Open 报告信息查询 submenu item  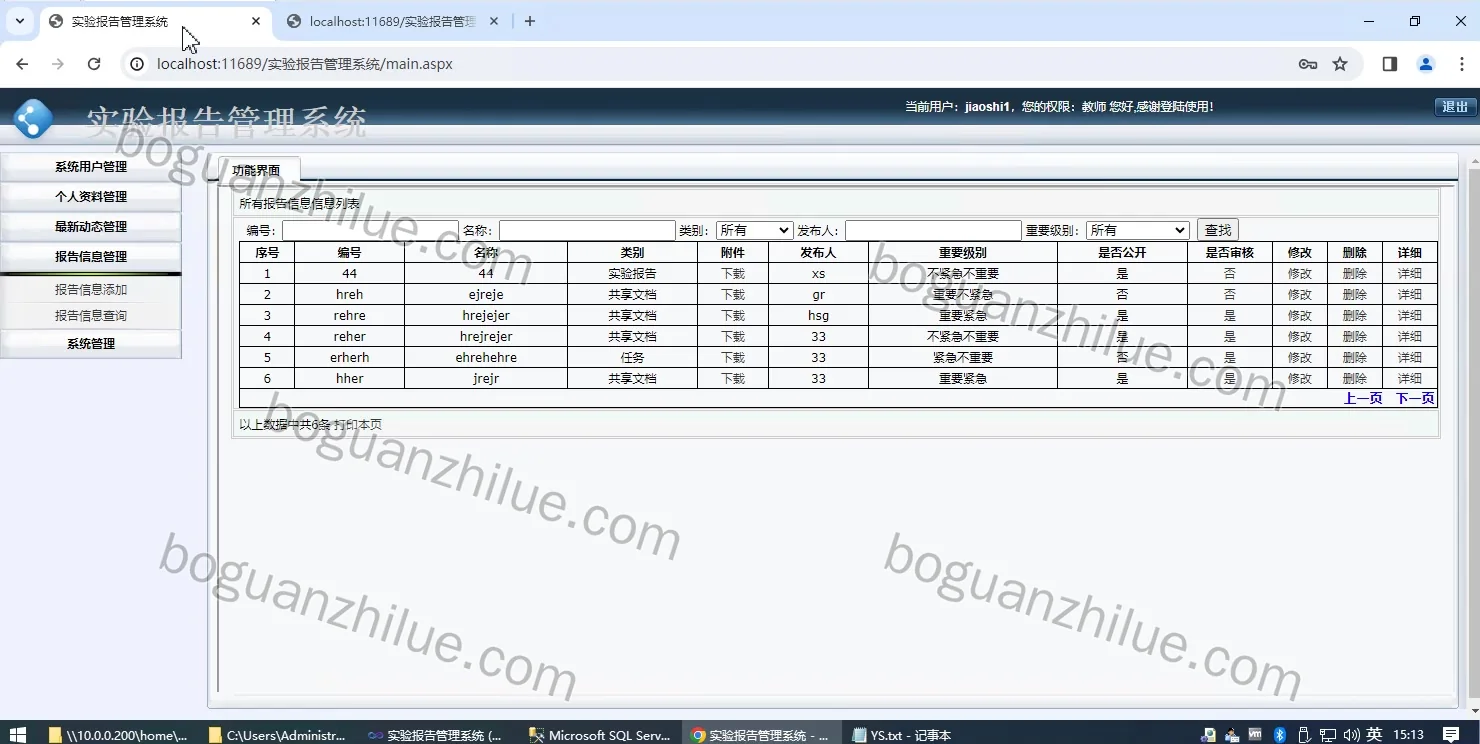[91, 316]
